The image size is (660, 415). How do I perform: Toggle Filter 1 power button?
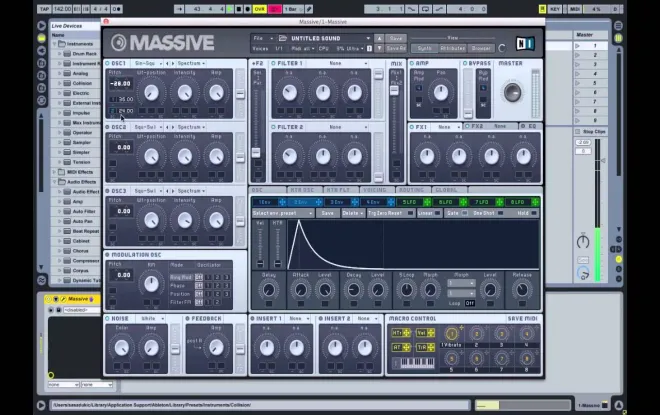(274, 63)
